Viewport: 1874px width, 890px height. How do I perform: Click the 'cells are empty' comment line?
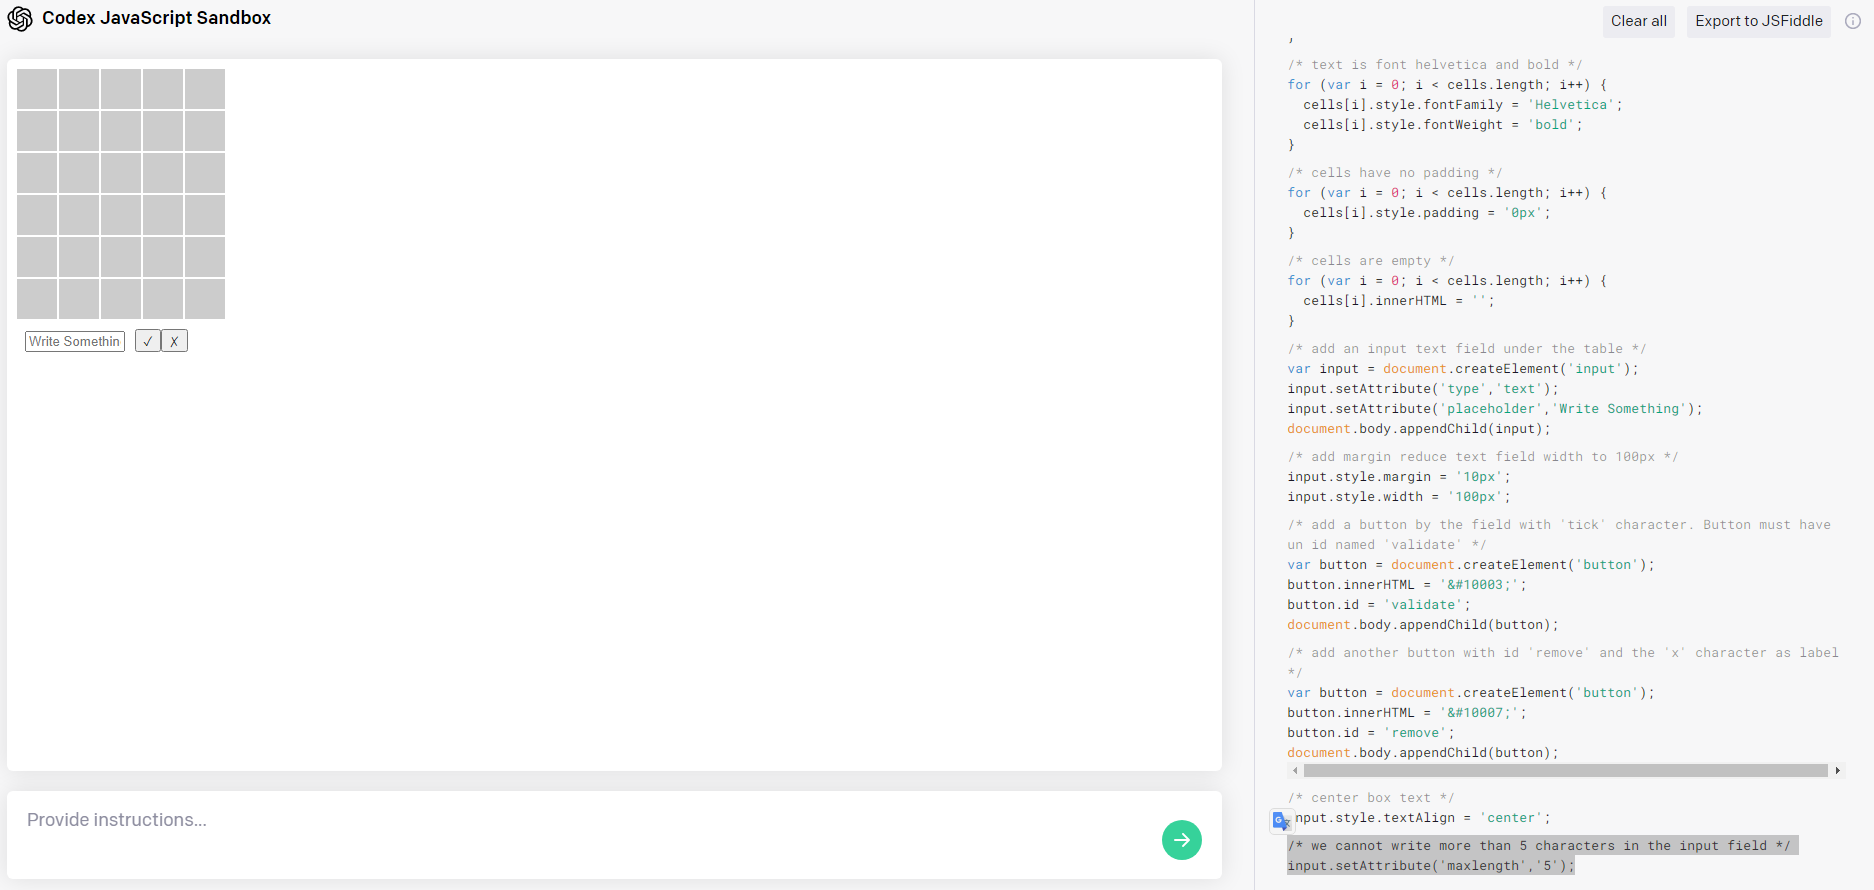tap(1371, 261)
